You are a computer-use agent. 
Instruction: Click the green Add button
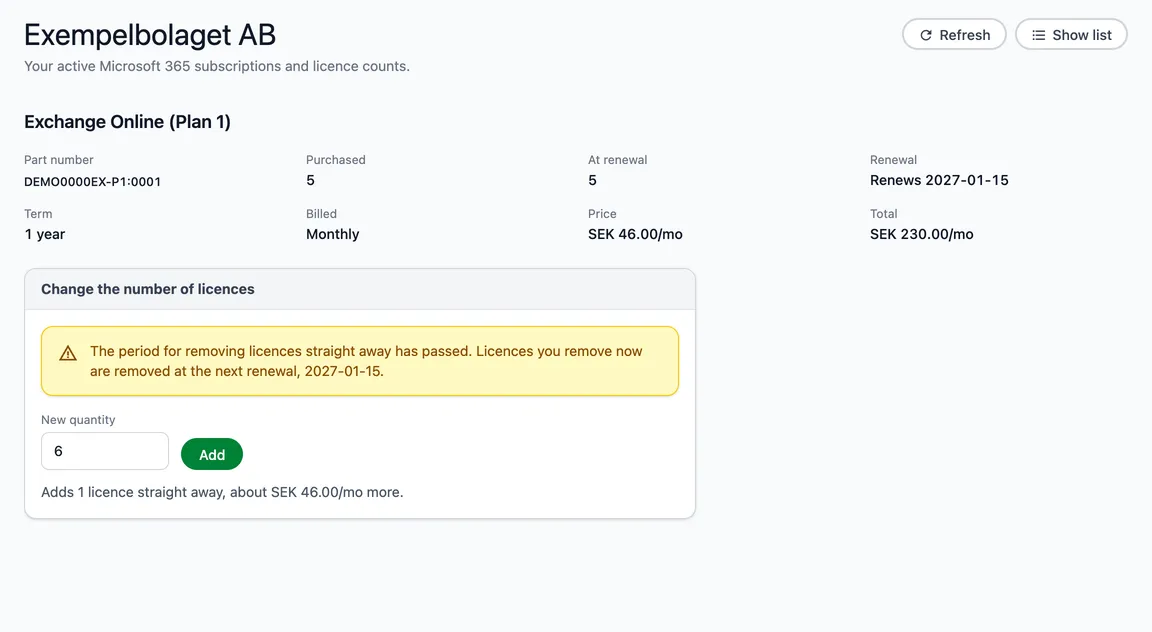pyautogui.click(x=212, y=454)
